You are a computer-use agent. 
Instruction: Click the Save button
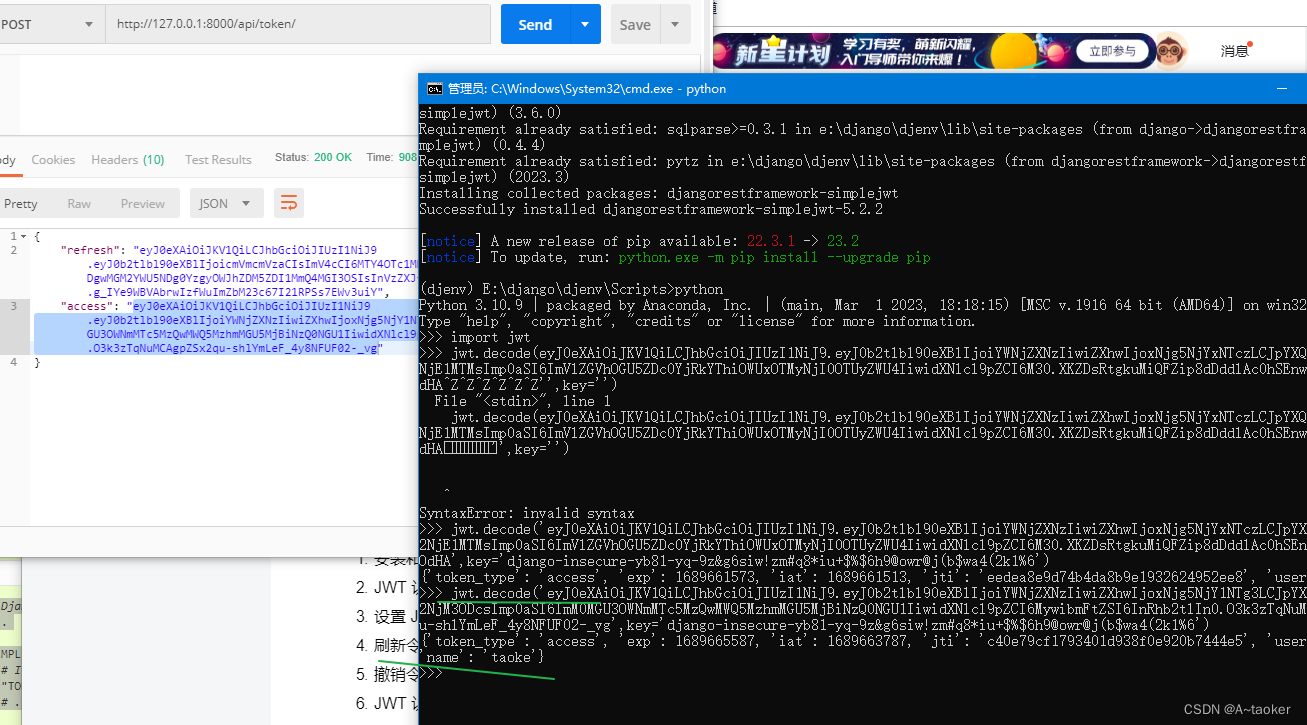click(634, 24)
